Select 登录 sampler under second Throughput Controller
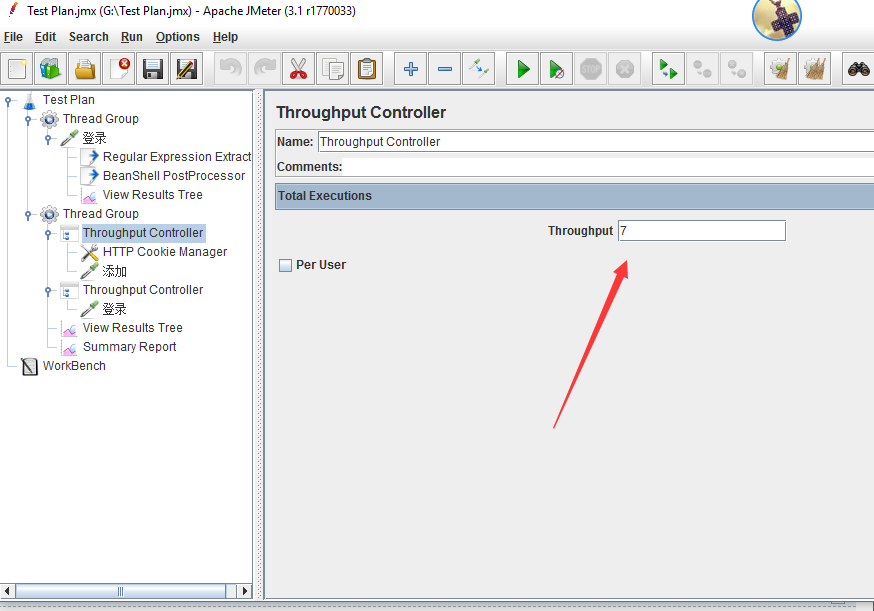This screenshot has height=611, width=874. pyautogui.click(x=114, y=309)
